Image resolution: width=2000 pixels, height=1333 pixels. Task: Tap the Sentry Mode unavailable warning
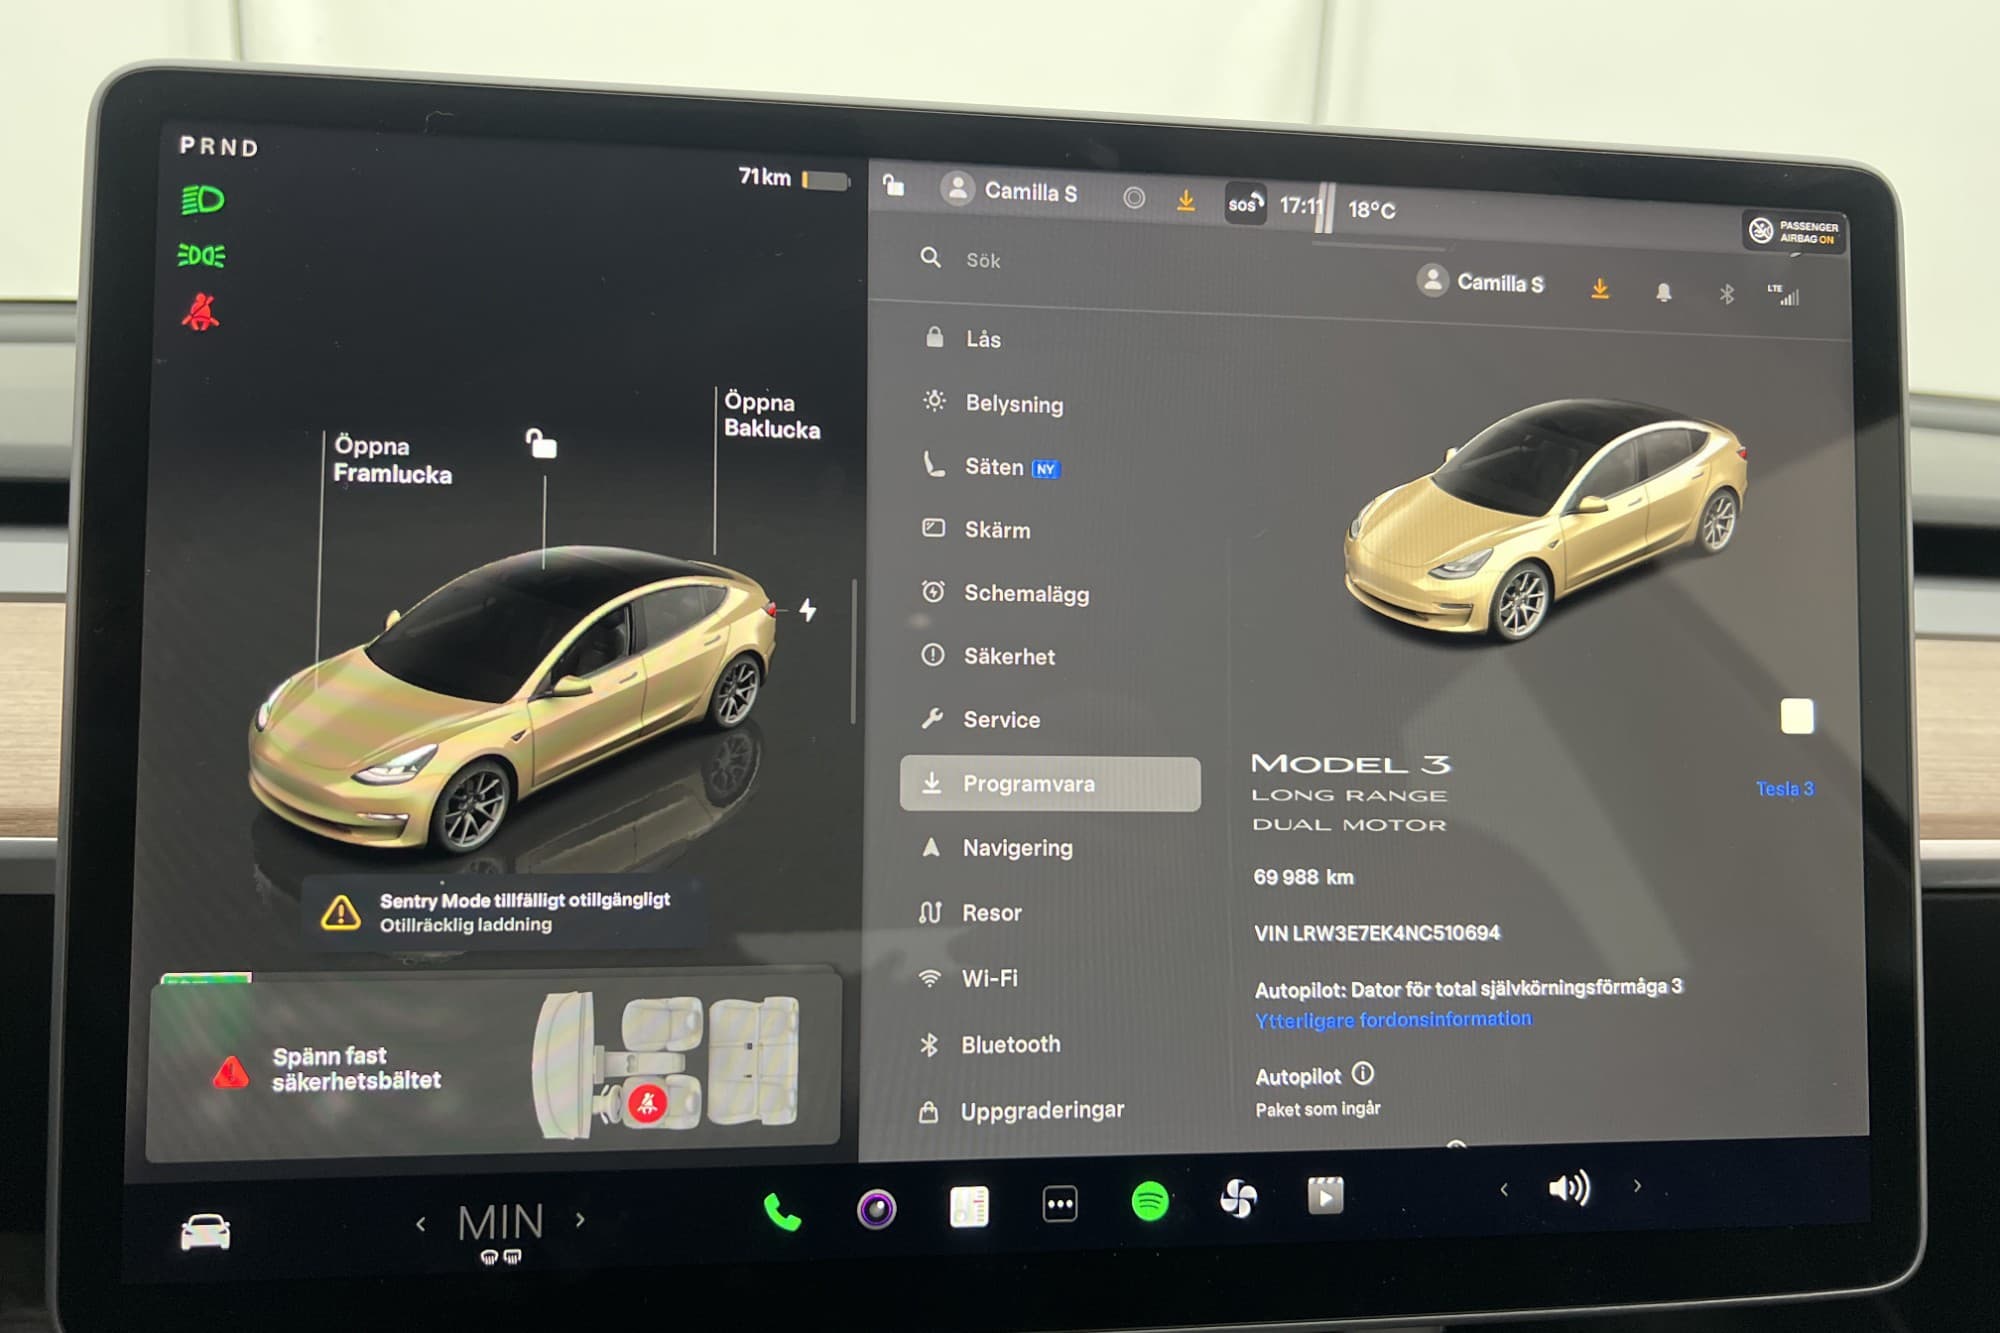[502, 912]
